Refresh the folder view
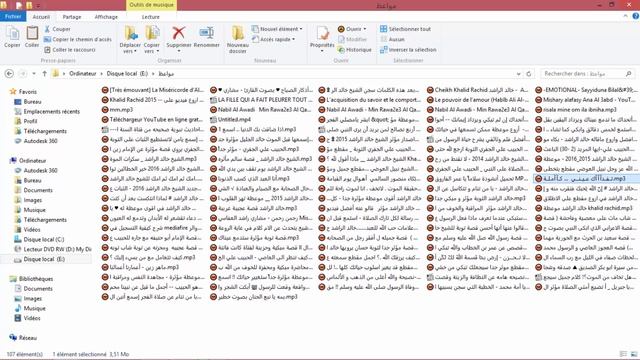The width and height of the screenshot is (640, 360). click(x=529, y=74)
